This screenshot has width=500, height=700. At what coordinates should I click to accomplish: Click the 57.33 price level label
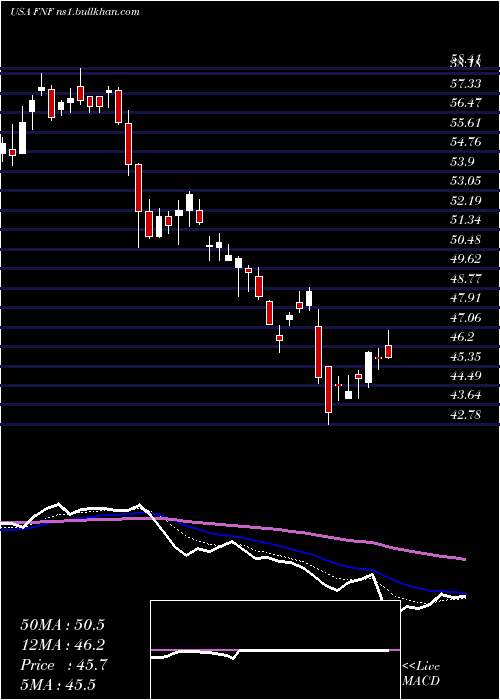coord(466,83)
